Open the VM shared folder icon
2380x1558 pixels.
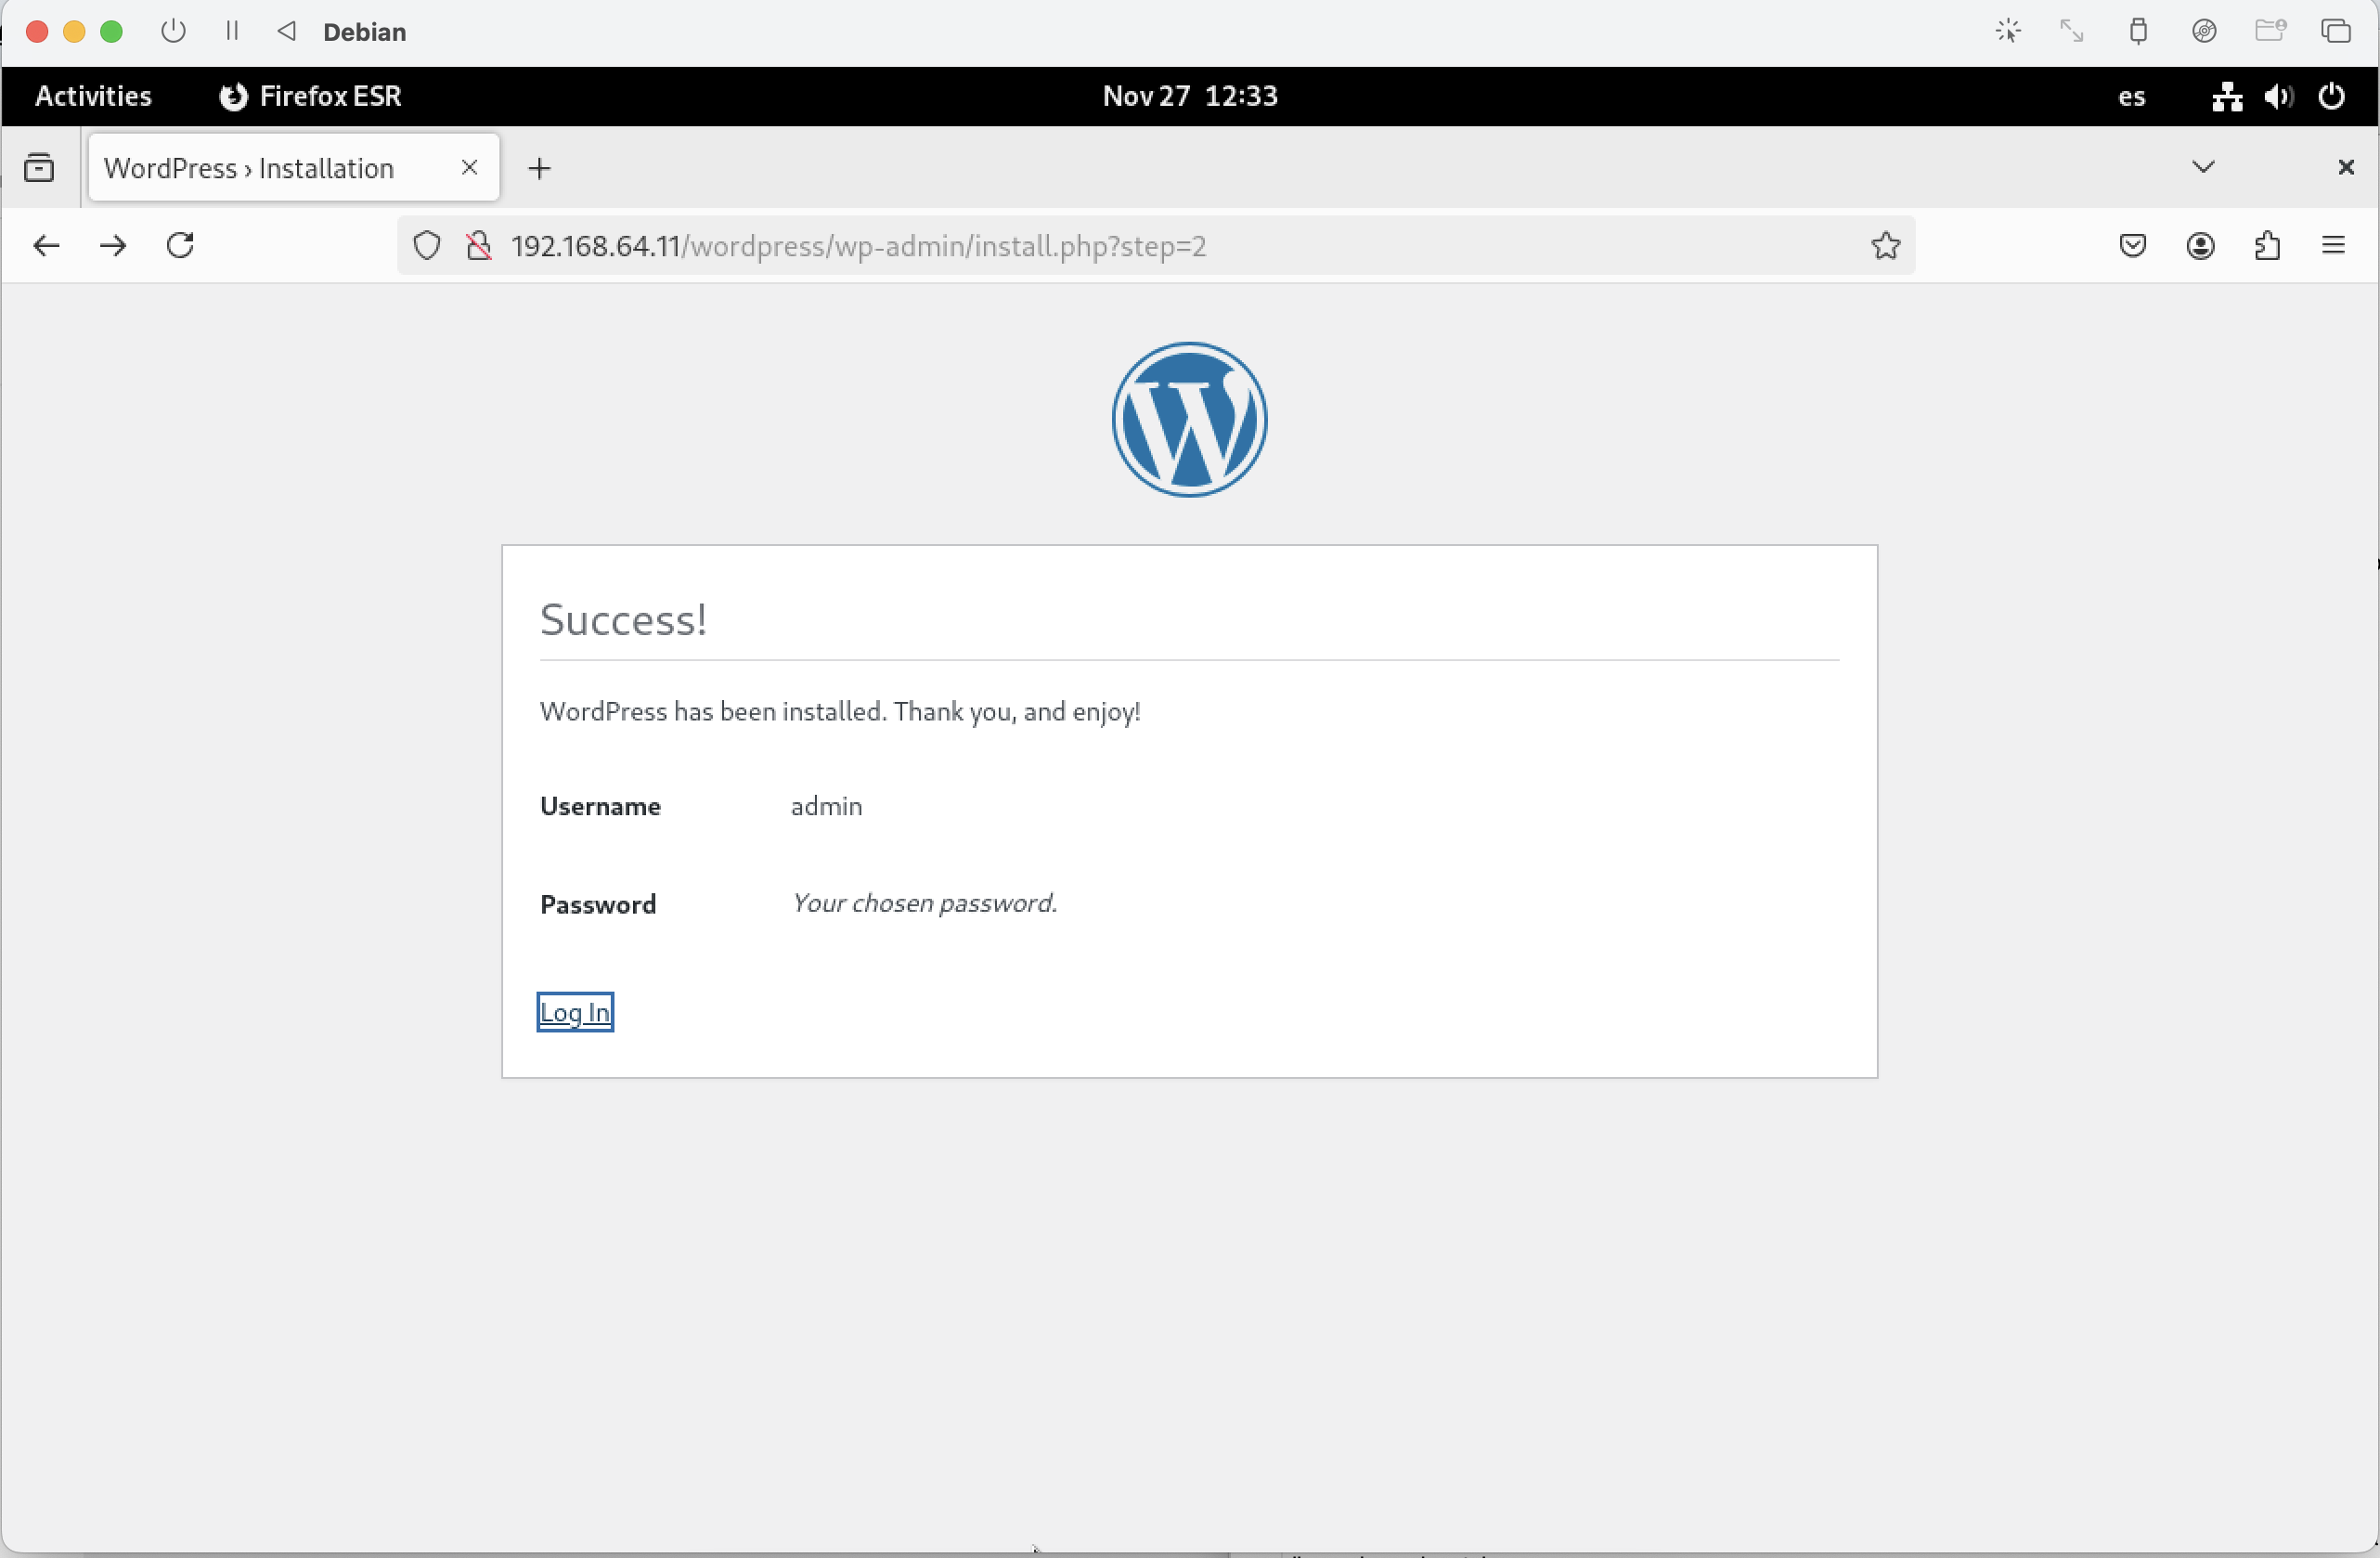click(2270, 31)
